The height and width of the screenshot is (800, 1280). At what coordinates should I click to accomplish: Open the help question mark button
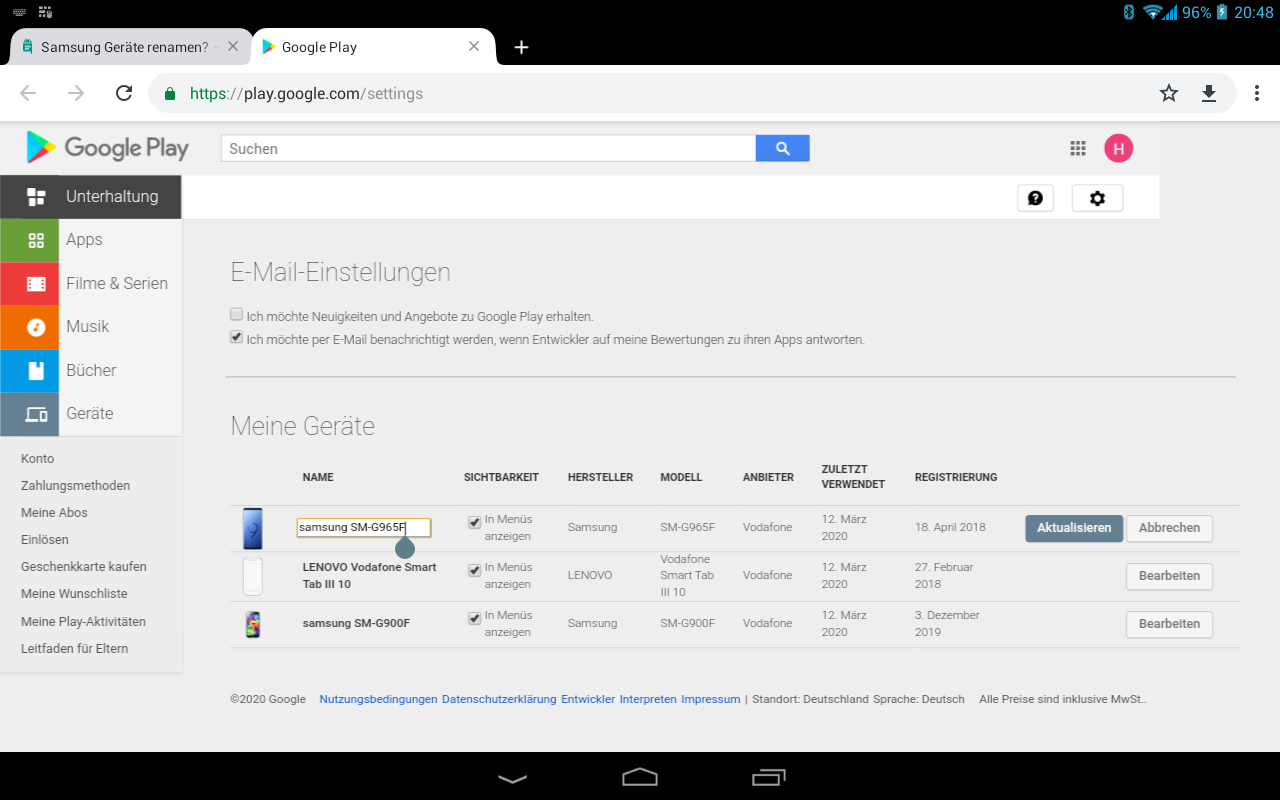(1035, 198)
